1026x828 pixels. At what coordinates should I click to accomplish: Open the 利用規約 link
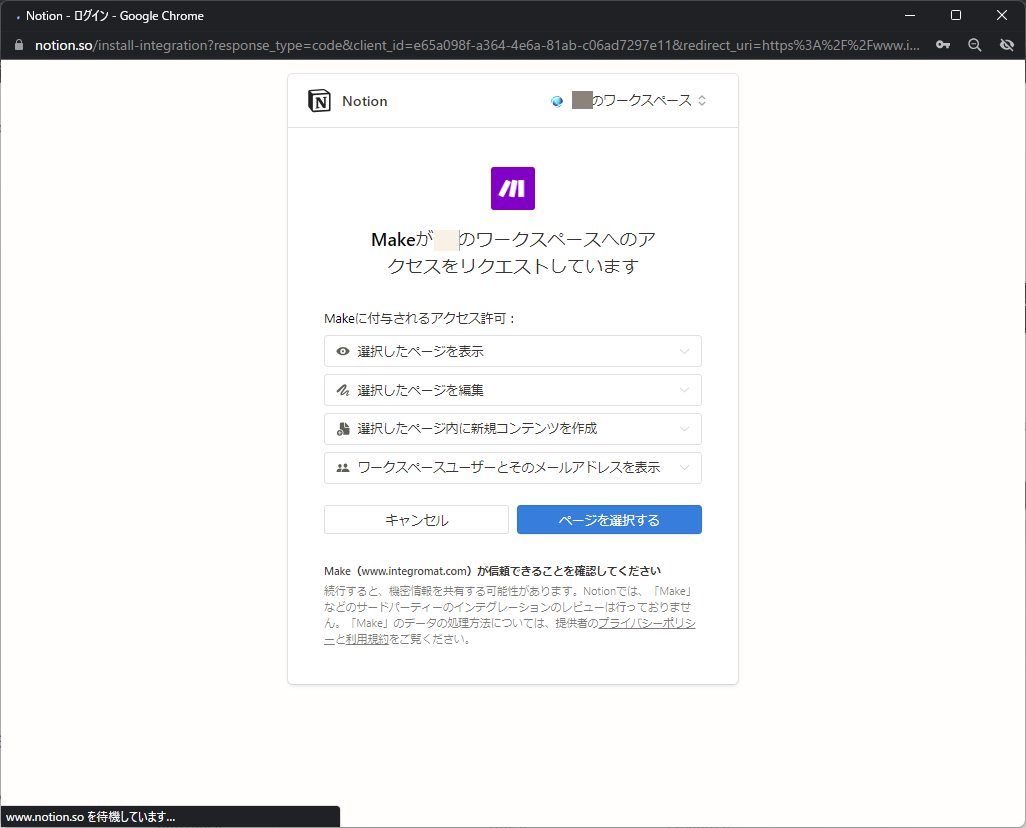367,639
